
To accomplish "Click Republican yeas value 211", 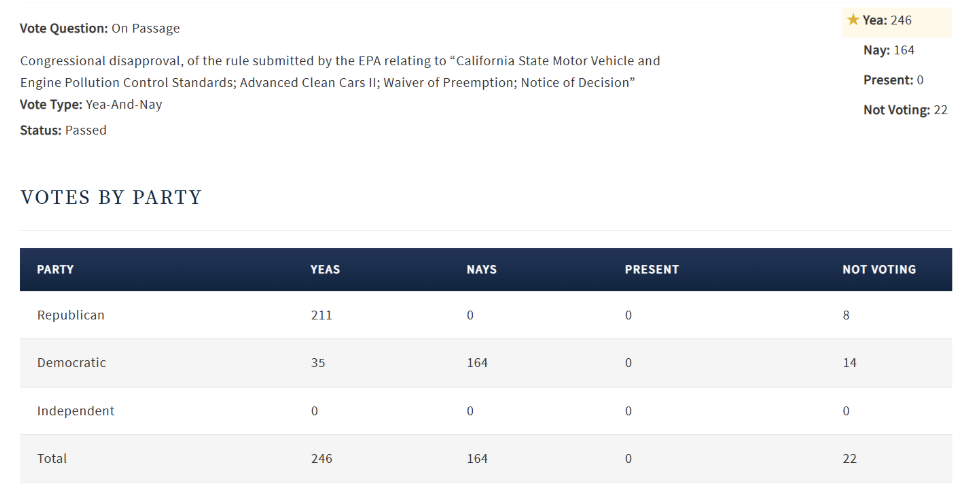I will [x=322, y=315].
